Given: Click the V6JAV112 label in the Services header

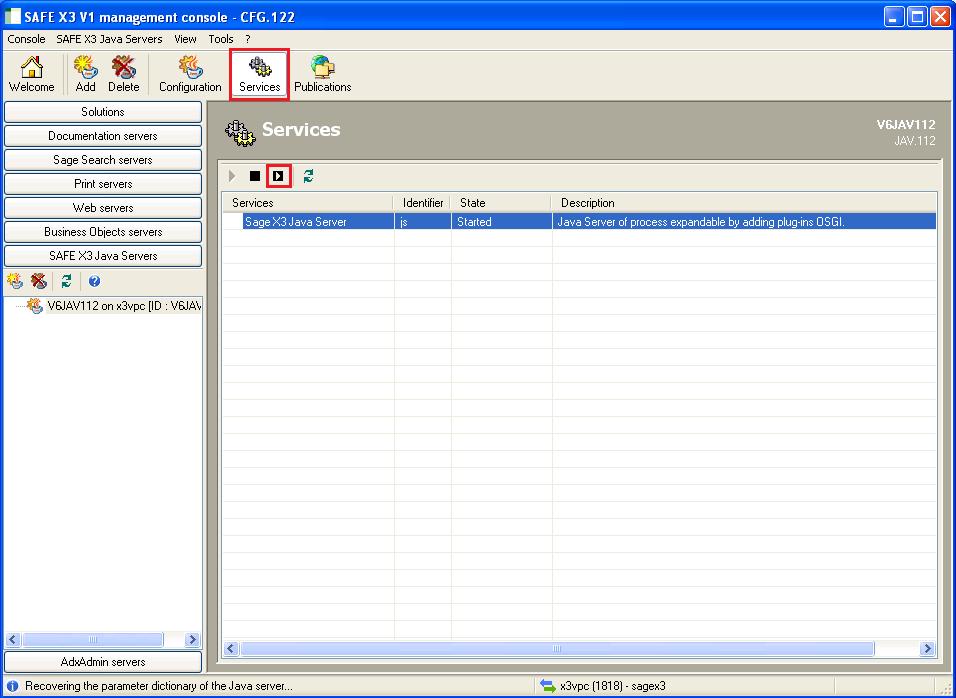Looking at the screenshot, I should (x=906, y=125).
